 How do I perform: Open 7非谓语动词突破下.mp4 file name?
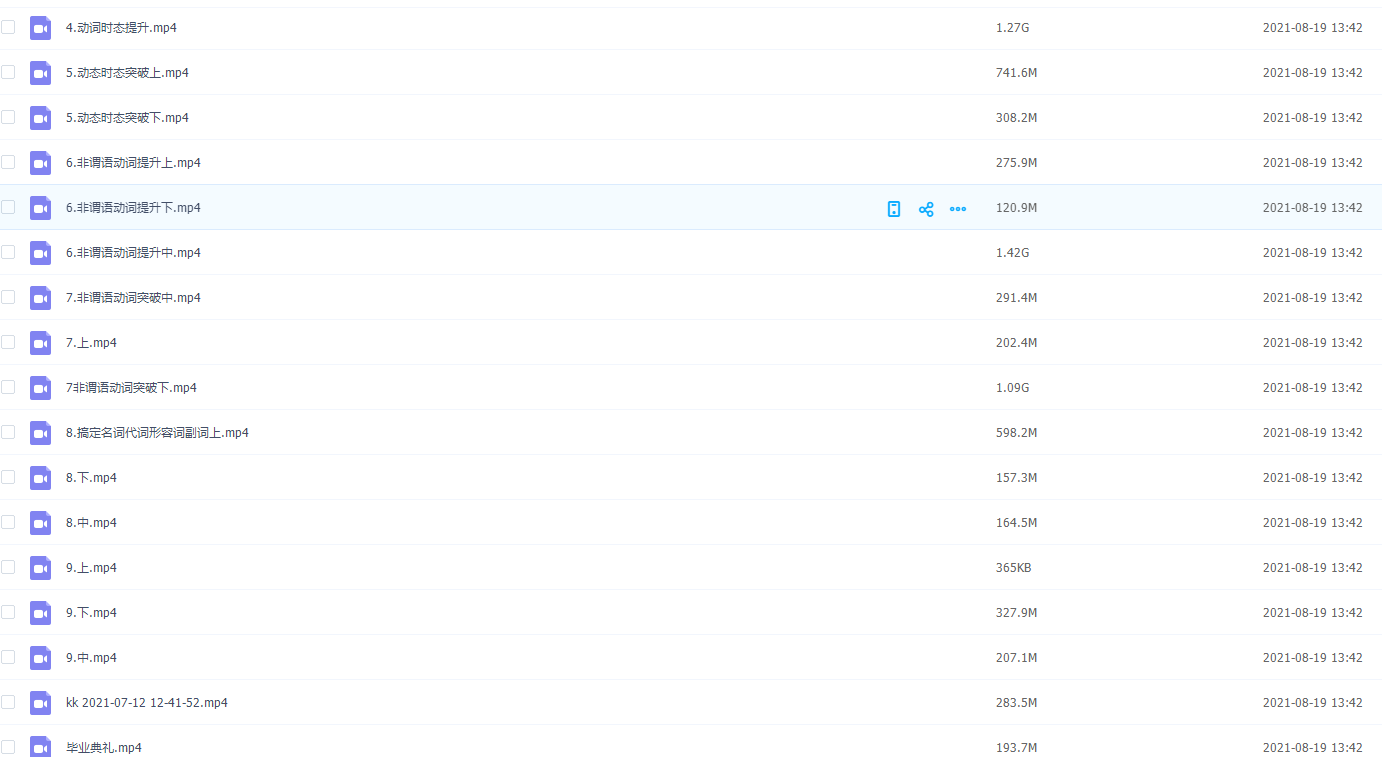[x=131, y=388]
